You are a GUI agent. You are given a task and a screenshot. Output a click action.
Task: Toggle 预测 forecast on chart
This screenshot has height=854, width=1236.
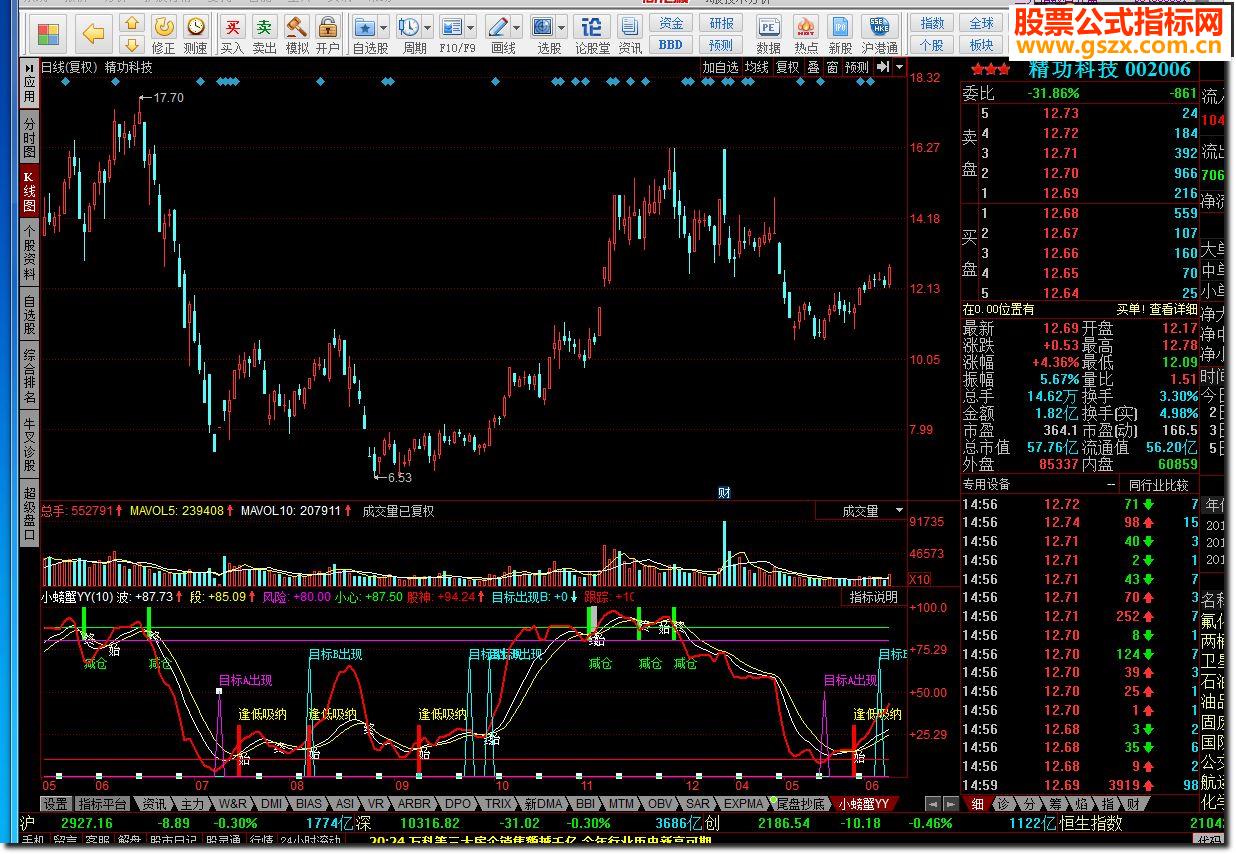tap(857, 67)
